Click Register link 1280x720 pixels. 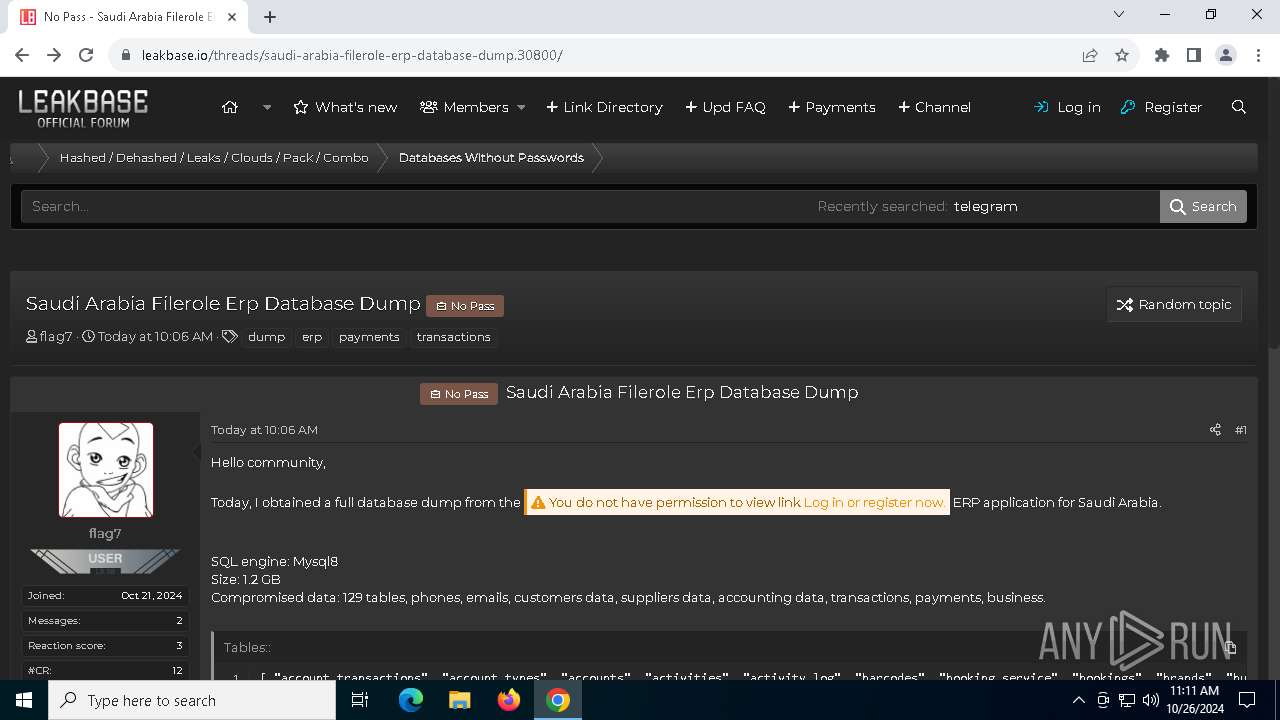[1161, 107]
